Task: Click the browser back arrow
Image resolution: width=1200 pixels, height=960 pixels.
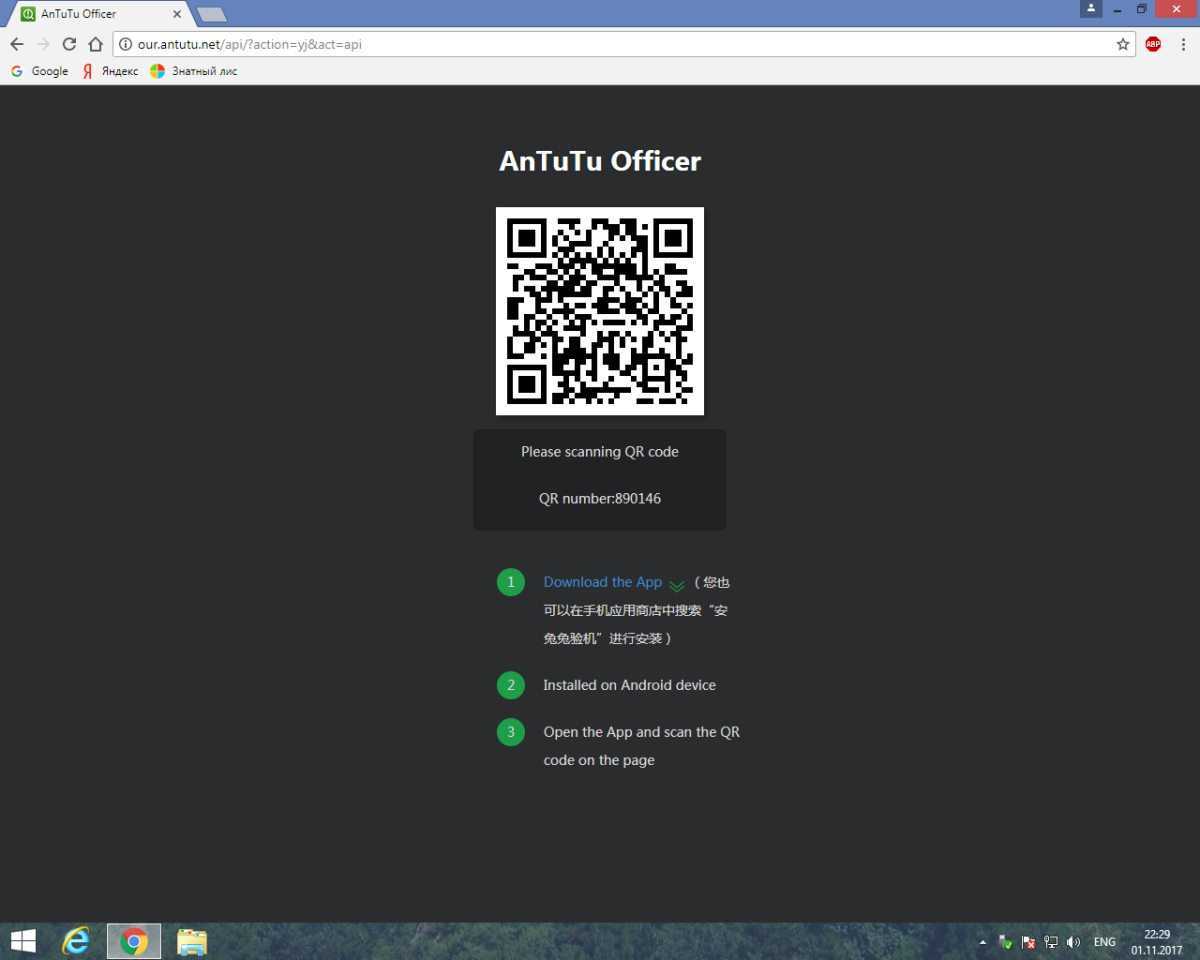Action: (x=16, y=44)
